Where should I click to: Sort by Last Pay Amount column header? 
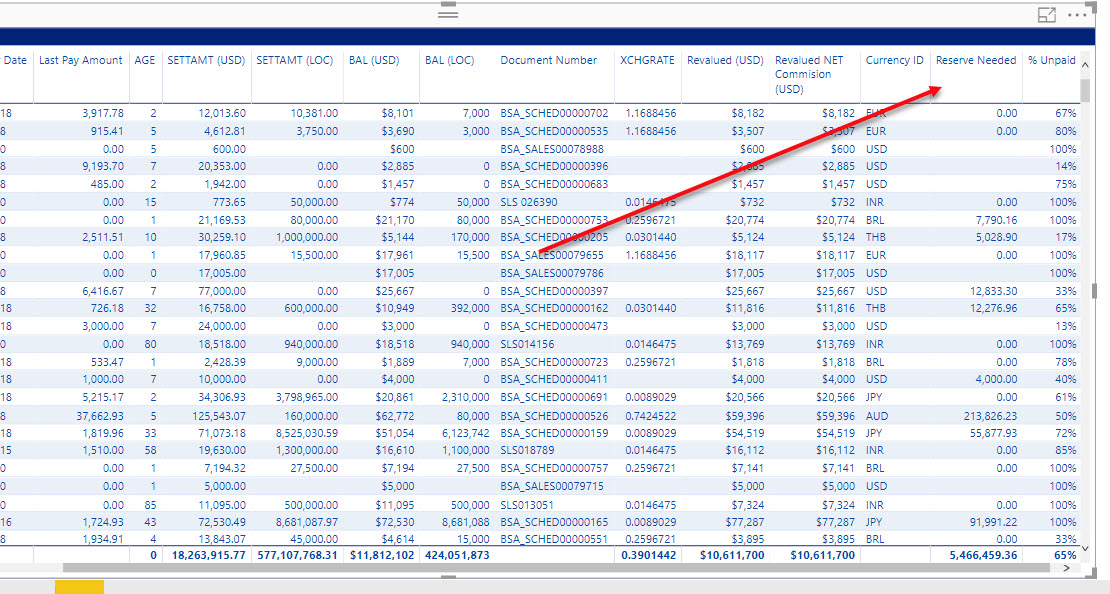pos(81,60)
